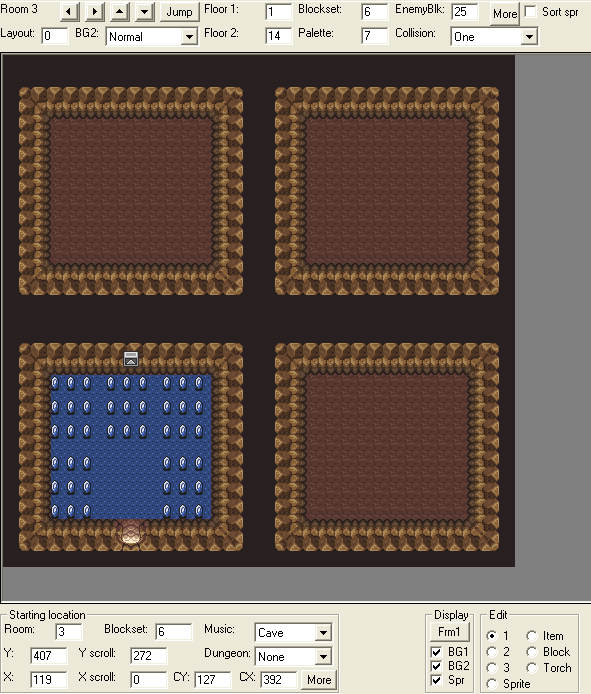Click the Palette number input field
Viewport: 591px width, 694px height.
tap(375, 36)
